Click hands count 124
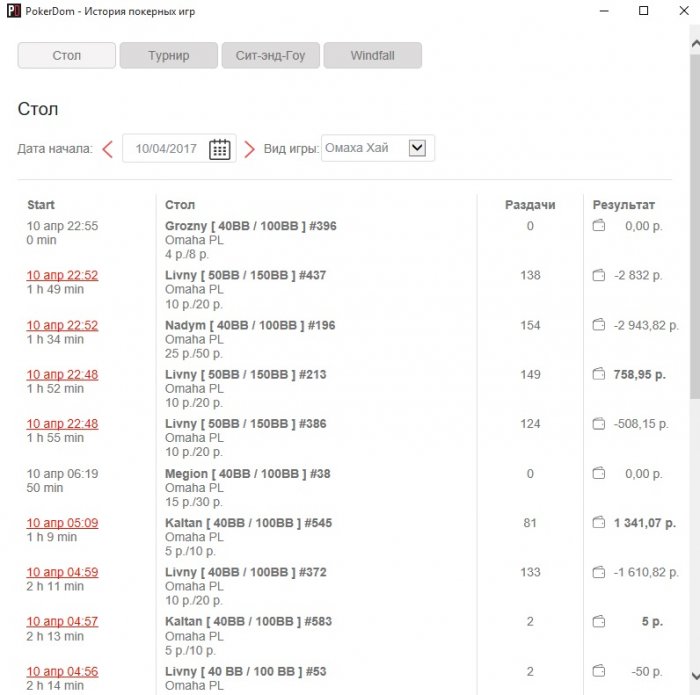The width and height of the screenshot is (700, 695). [x=530, y=424]
